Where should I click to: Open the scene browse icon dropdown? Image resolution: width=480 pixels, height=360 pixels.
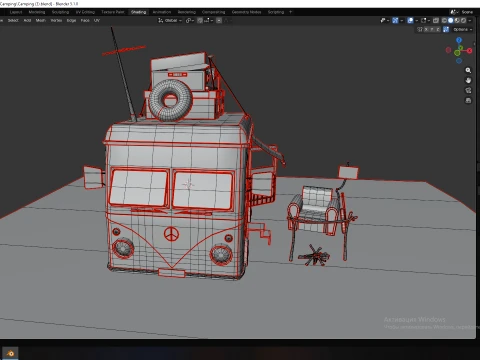pos(455,12)
